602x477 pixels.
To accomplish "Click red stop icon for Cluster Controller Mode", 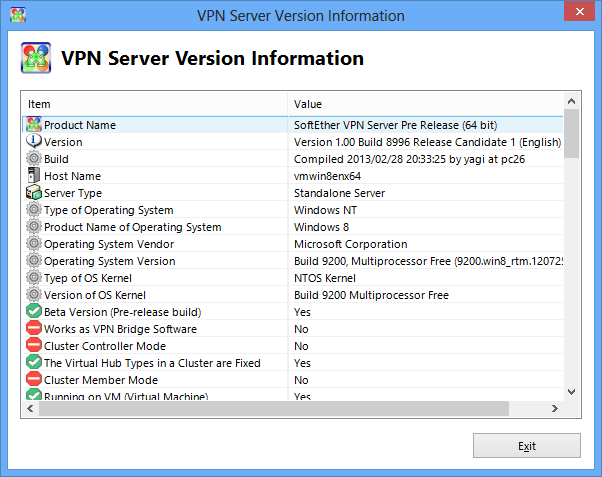I will tap(33, 345).
